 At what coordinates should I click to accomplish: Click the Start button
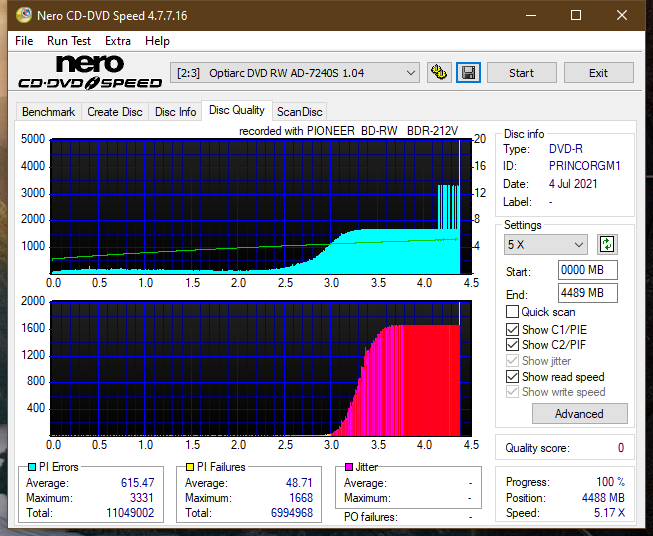(x=521, y=73)
